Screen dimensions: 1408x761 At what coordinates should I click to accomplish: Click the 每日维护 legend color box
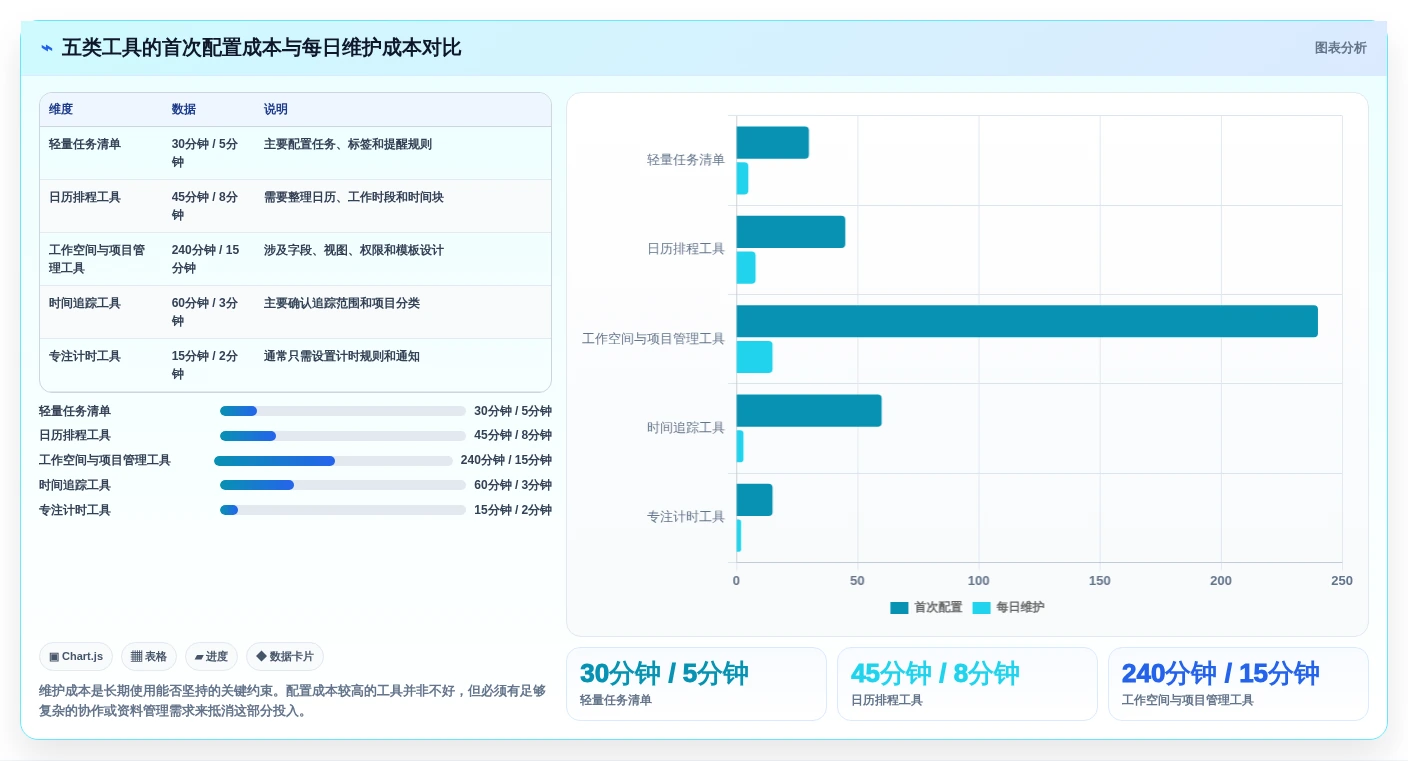(981, 607)
